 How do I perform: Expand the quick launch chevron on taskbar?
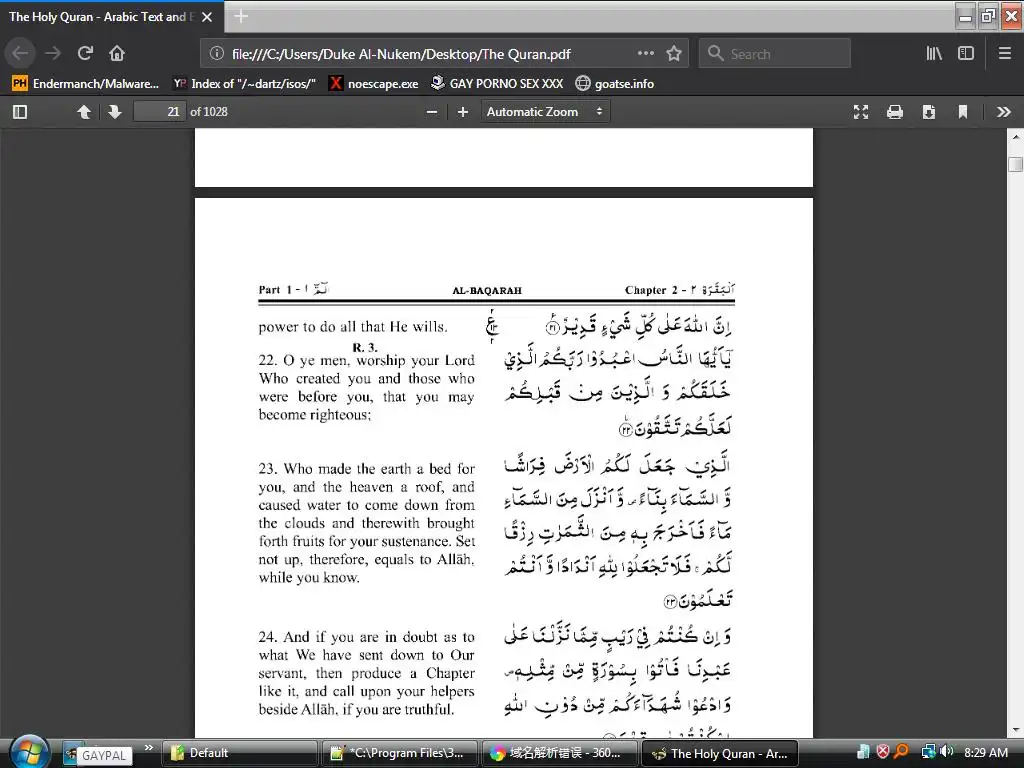pos(149,747)
